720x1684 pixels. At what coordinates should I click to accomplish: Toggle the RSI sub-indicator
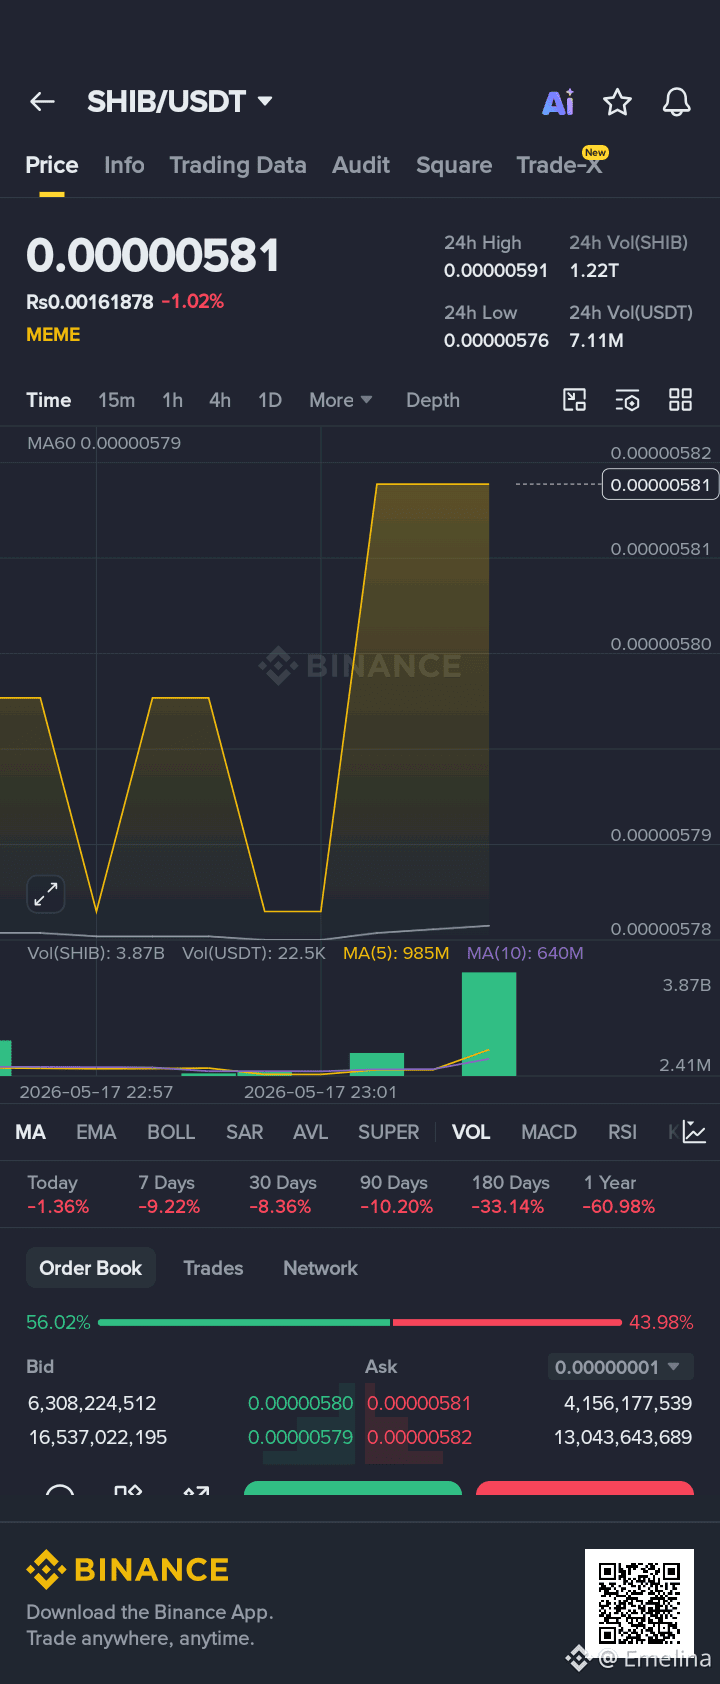pos(622,1132)
